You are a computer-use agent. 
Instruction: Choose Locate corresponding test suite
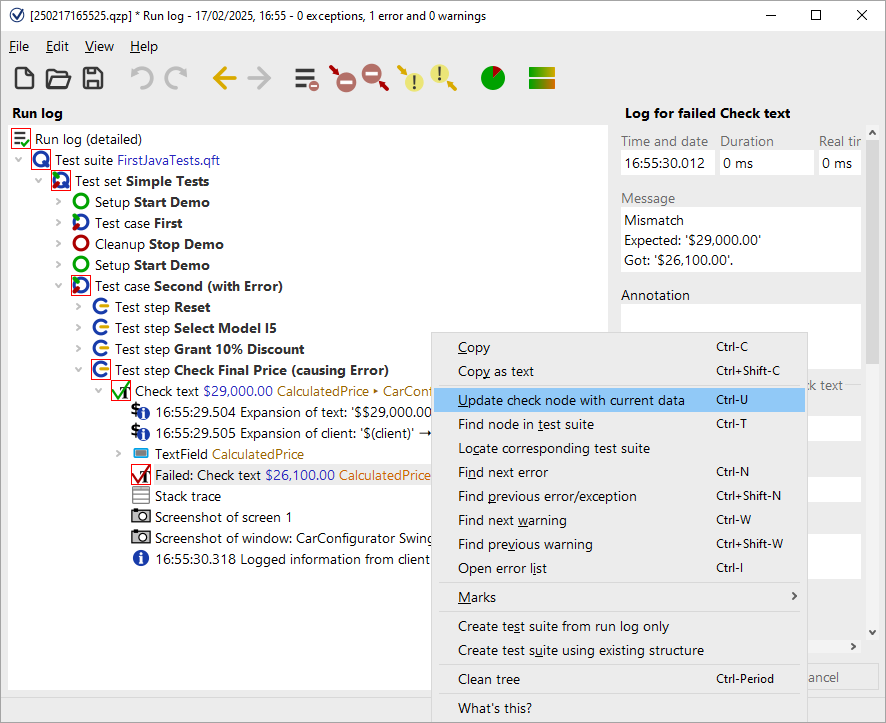[x=619, y=448]
